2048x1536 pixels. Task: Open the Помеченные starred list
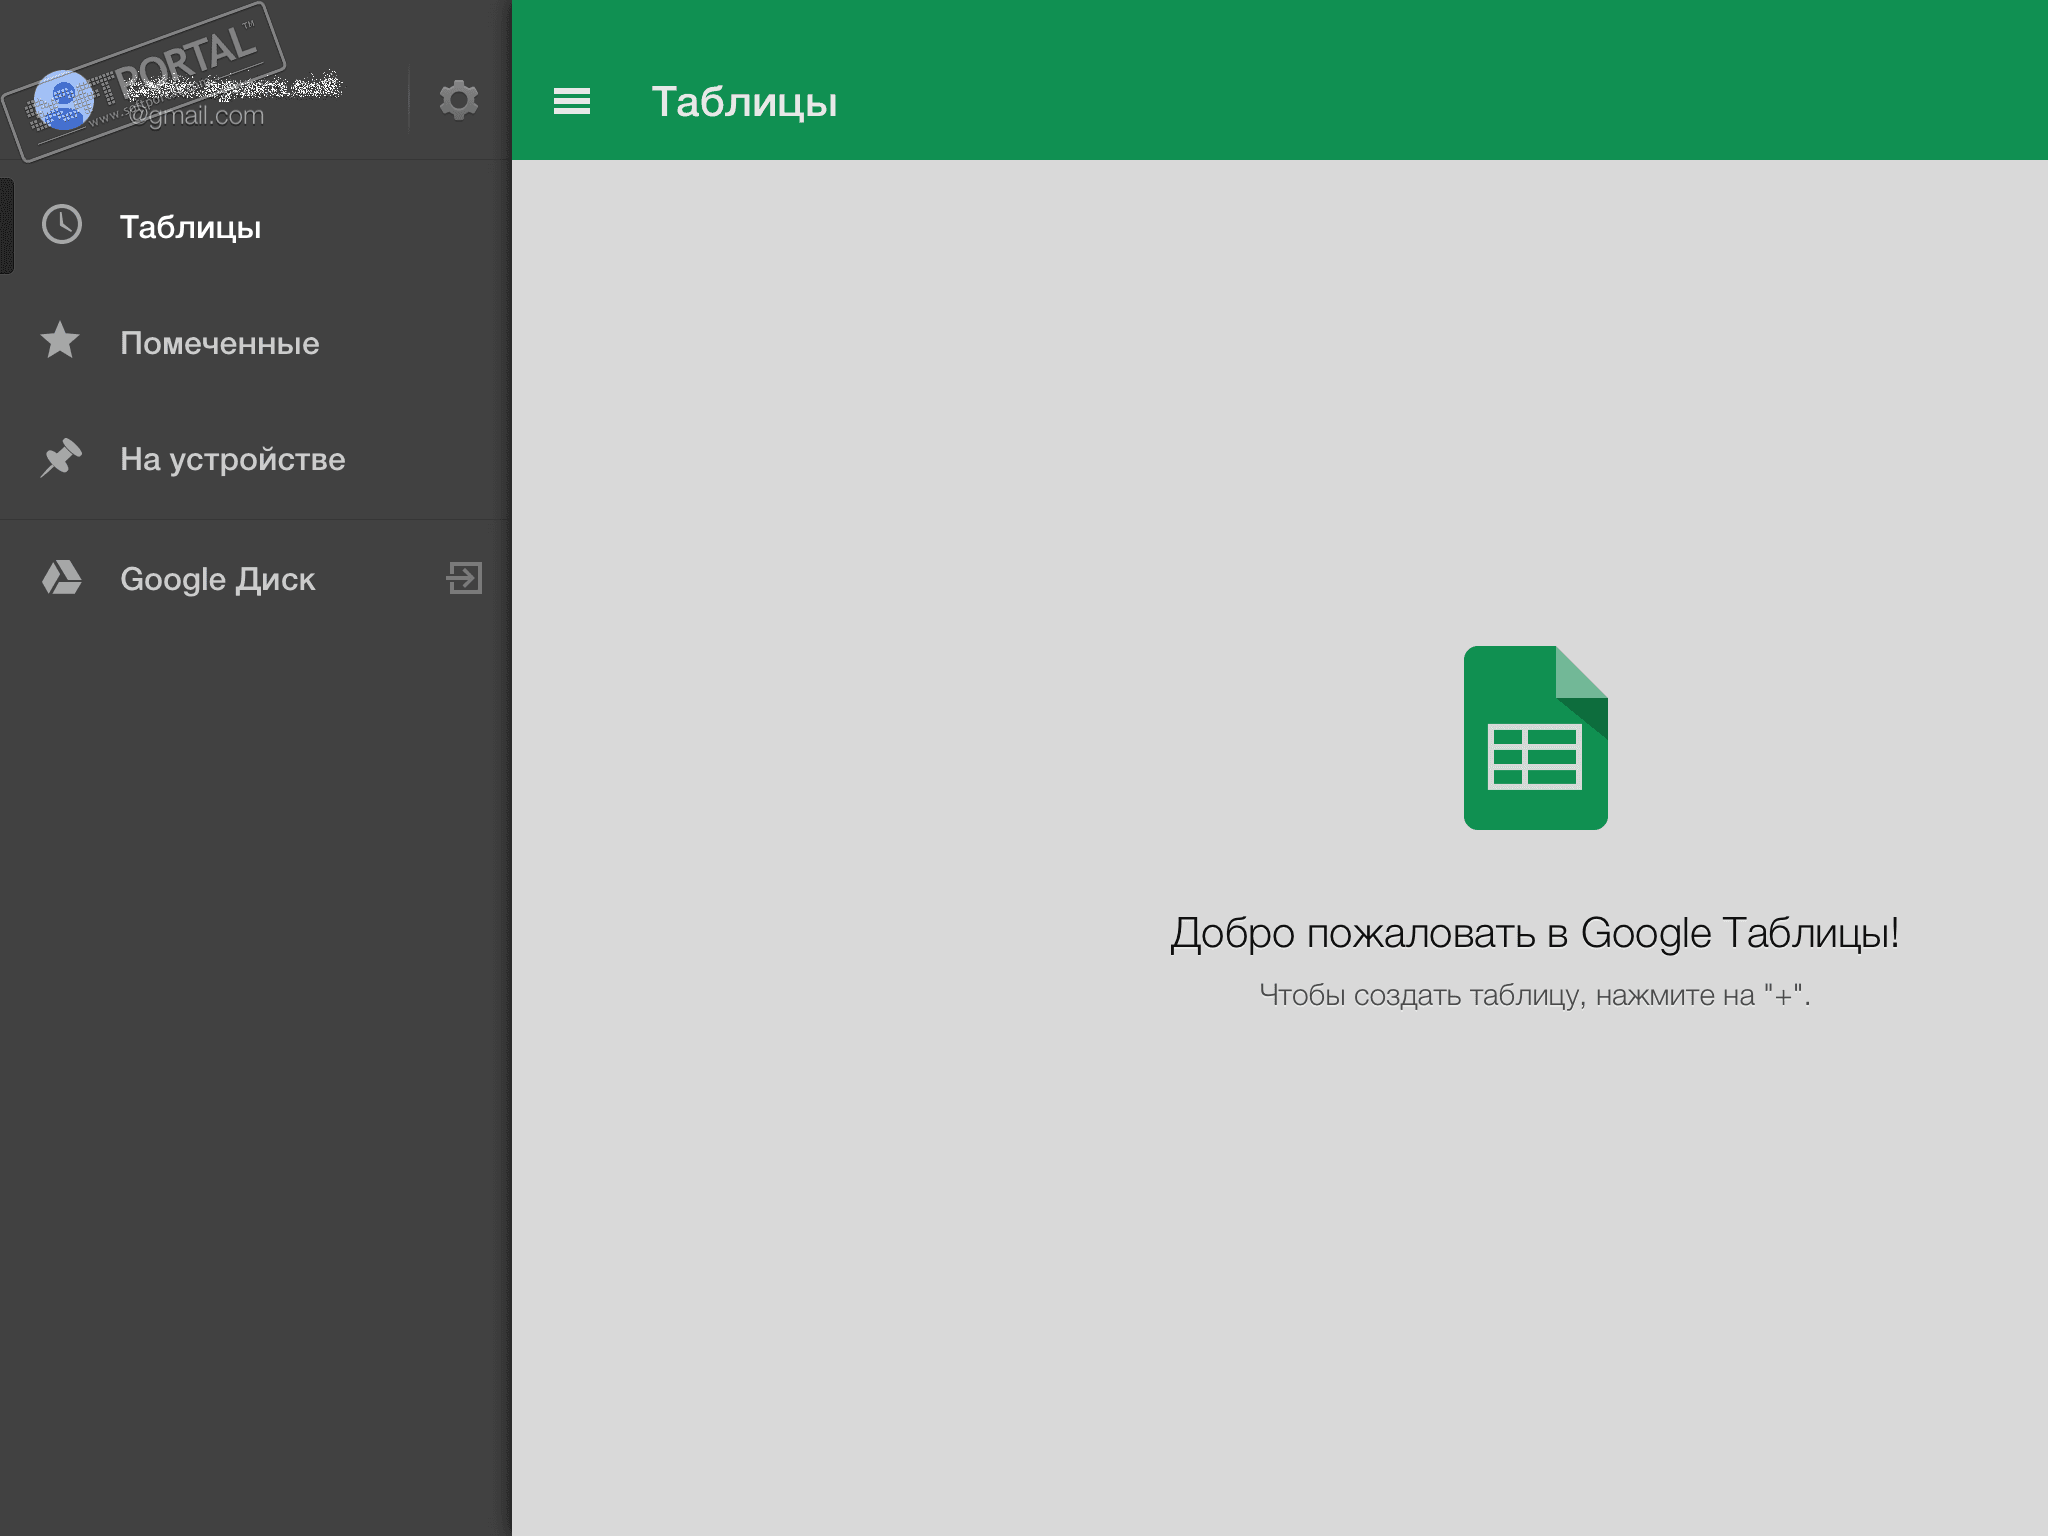[220, 343]
